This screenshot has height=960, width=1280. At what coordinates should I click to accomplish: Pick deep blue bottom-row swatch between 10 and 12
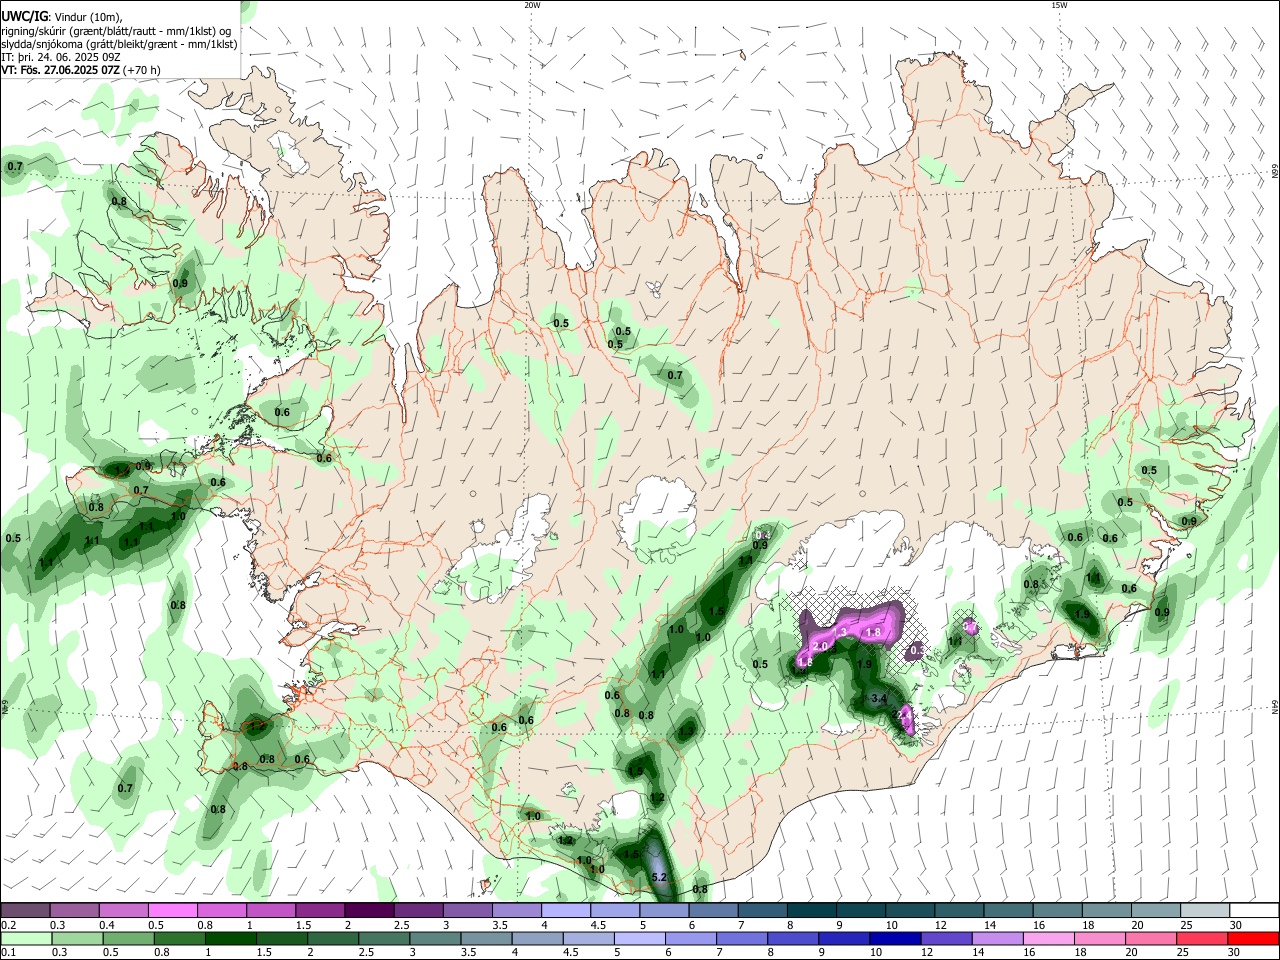[x=896, y=938]
